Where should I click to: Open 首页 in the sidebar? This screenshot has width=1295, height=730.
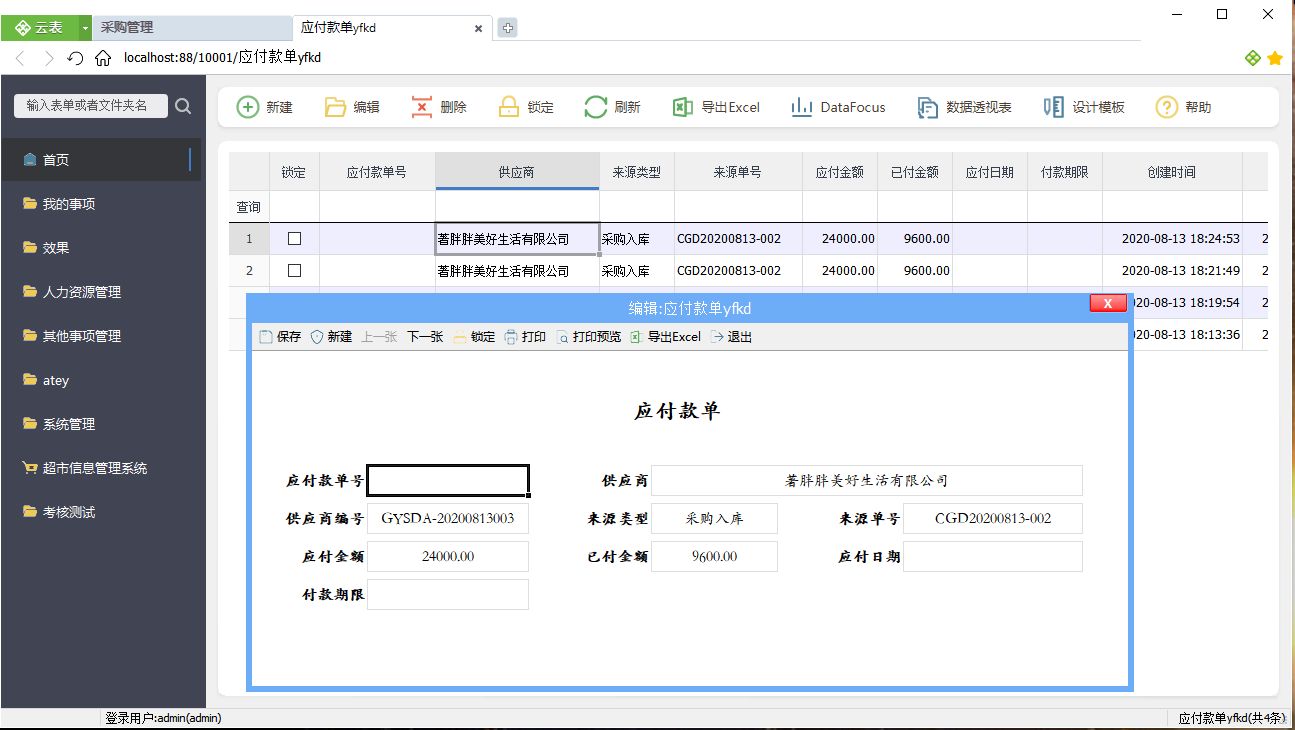(x=100, y=160)
